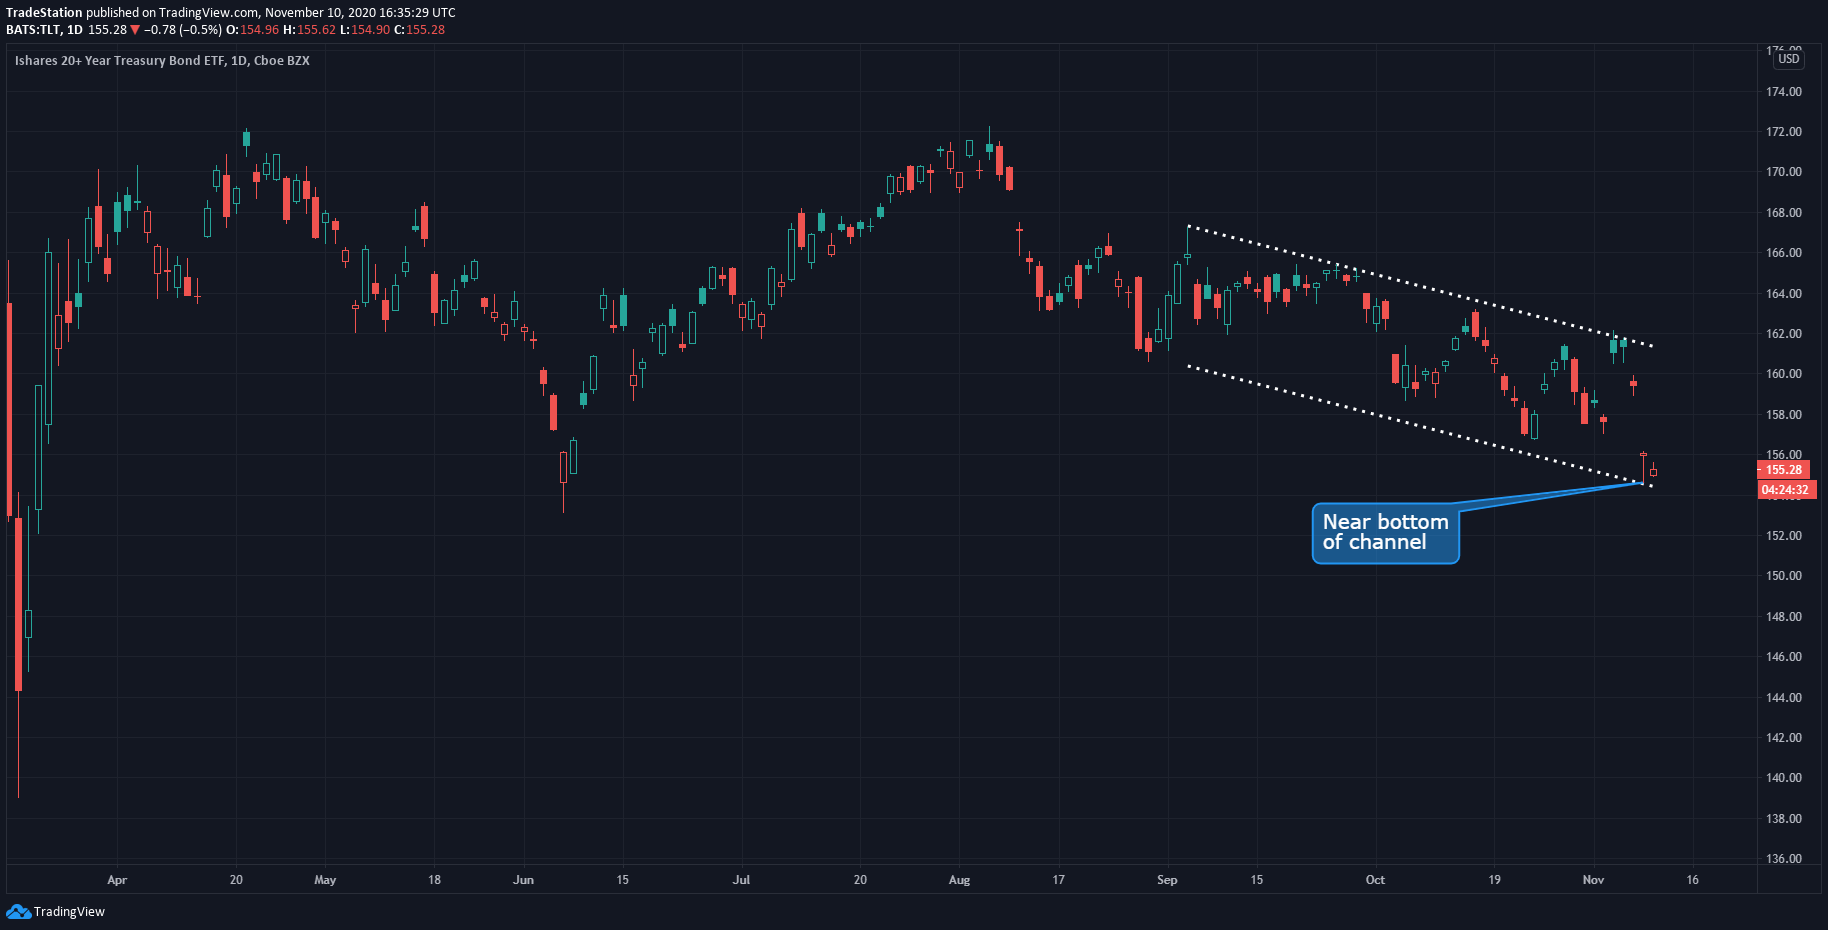This screenshot has width=1828, height=930.
Task: Click the USD currency label on price axis
Action: pyautogui.click(x=1789, y=59)
